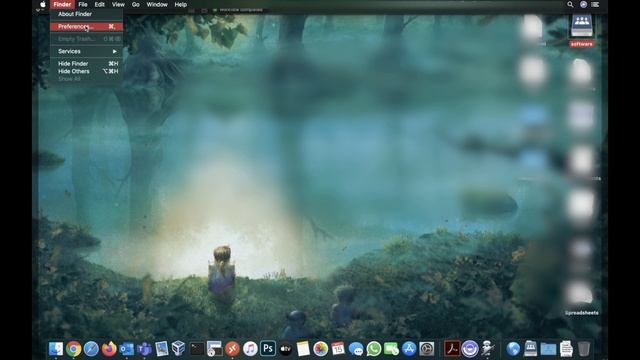Launch Microsoft Remote Desktop from the dock

[x=232, y=349]
